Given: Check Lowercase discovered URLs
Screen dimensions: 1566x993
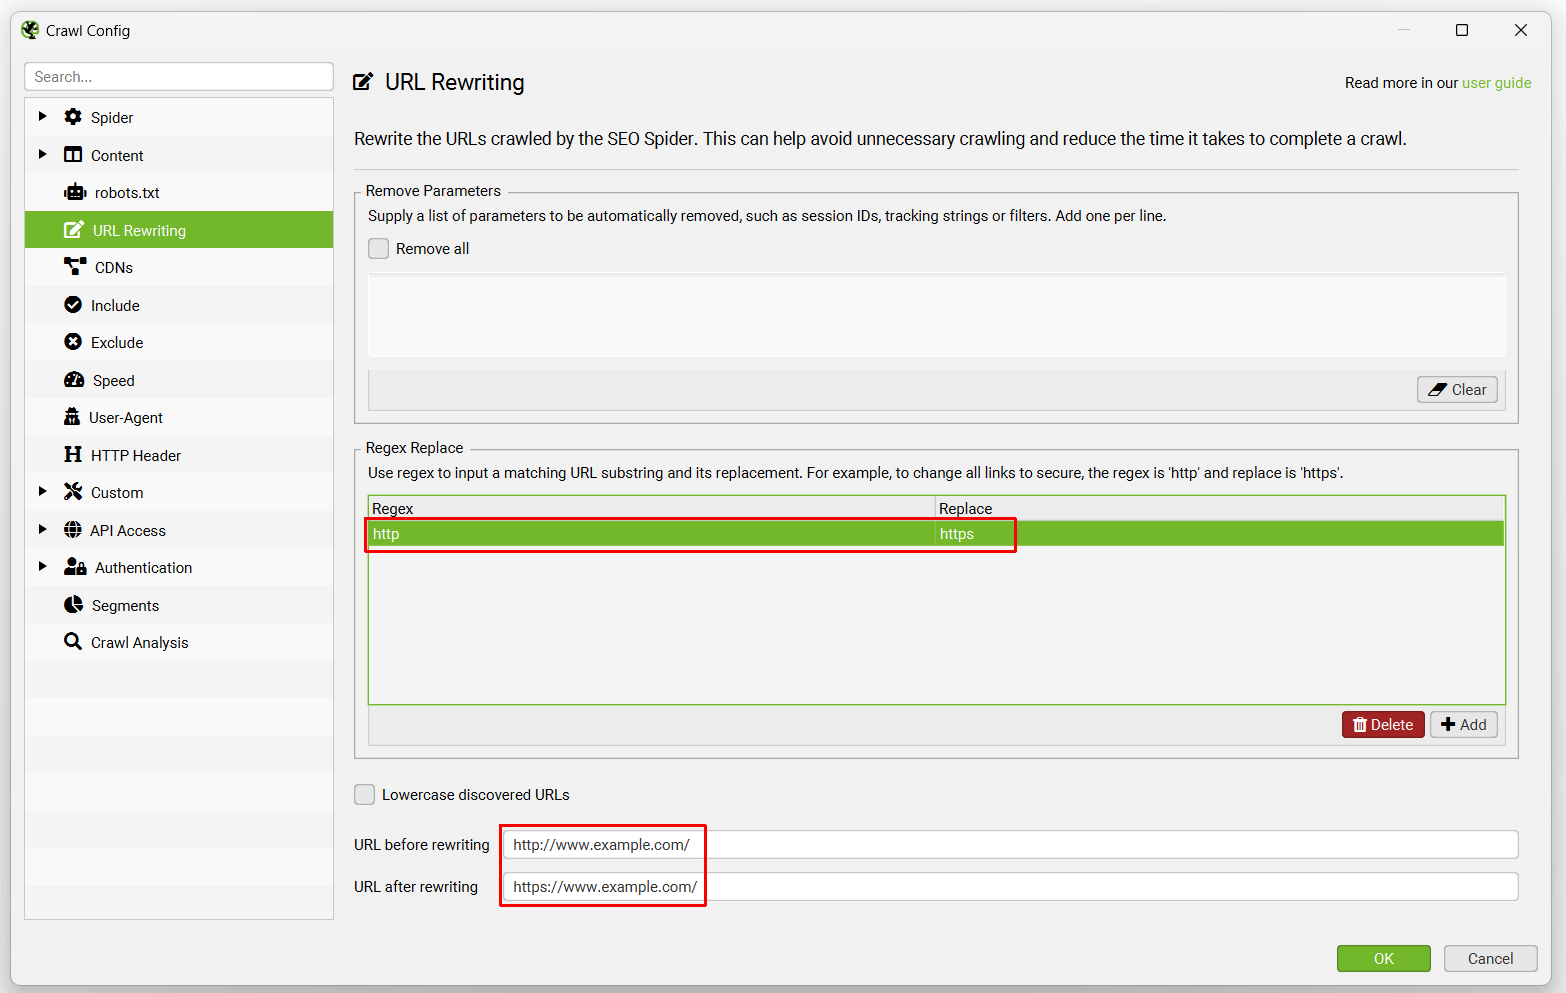Looking at the screenshot, I should pos(364,794).
